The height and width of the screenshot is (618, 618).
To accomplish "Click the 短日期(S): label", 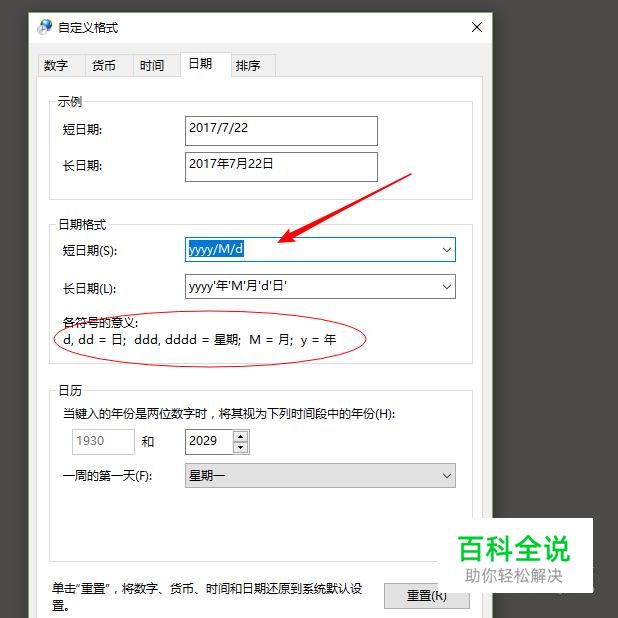I will click(90, 250).
